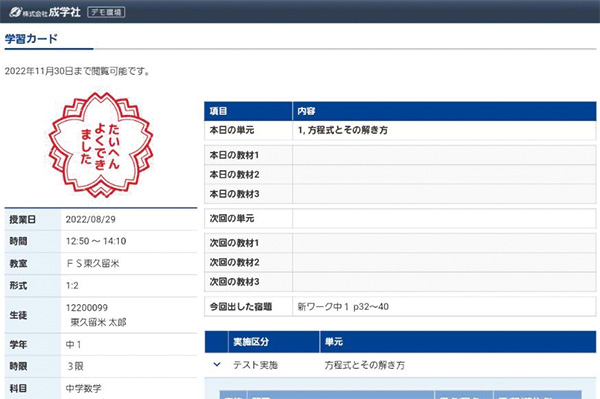The width and height of the screenshot is (600, 399).
Task: Click student name 東久留米 太郎
Action: 98,322
